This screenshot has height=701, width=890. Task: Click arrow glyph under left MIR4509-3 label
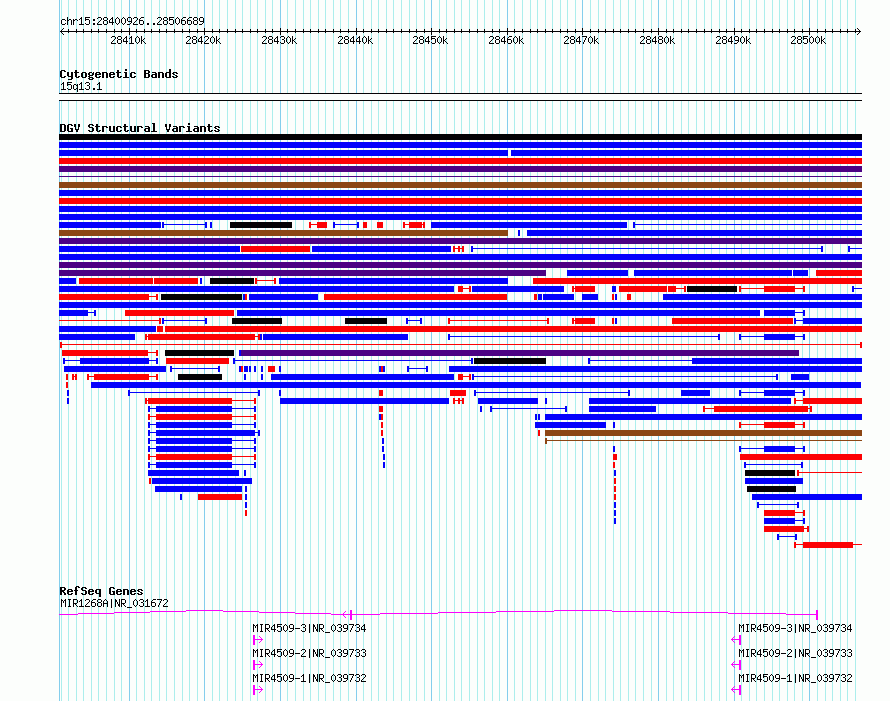click(258, 640)
